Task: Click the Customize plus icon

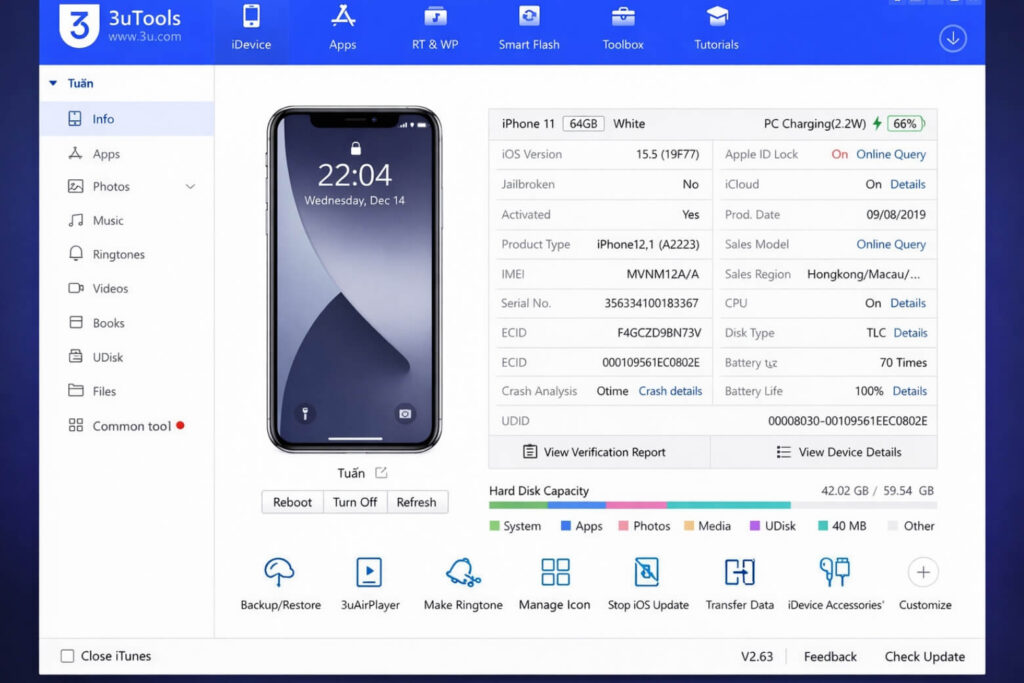Action: click(x=923, y=573)
